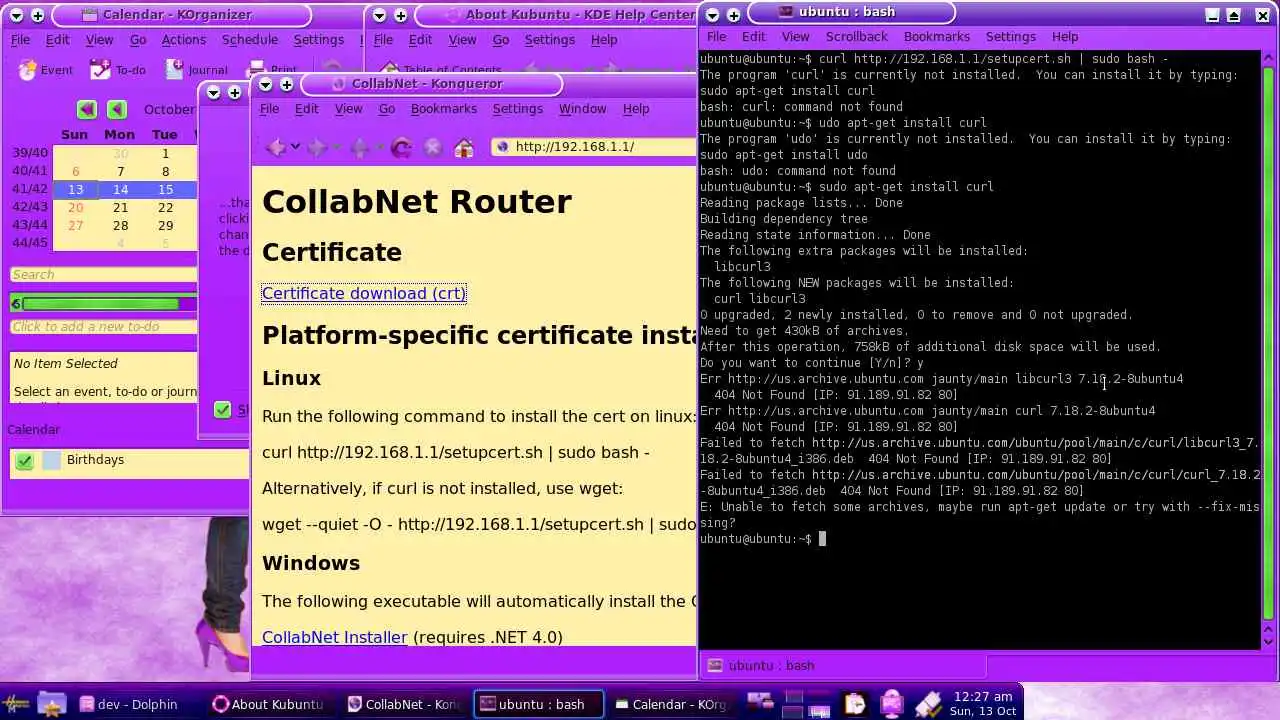Click the purple system tray notifier icon
The image size is (1280, 720).
point(891,704)
